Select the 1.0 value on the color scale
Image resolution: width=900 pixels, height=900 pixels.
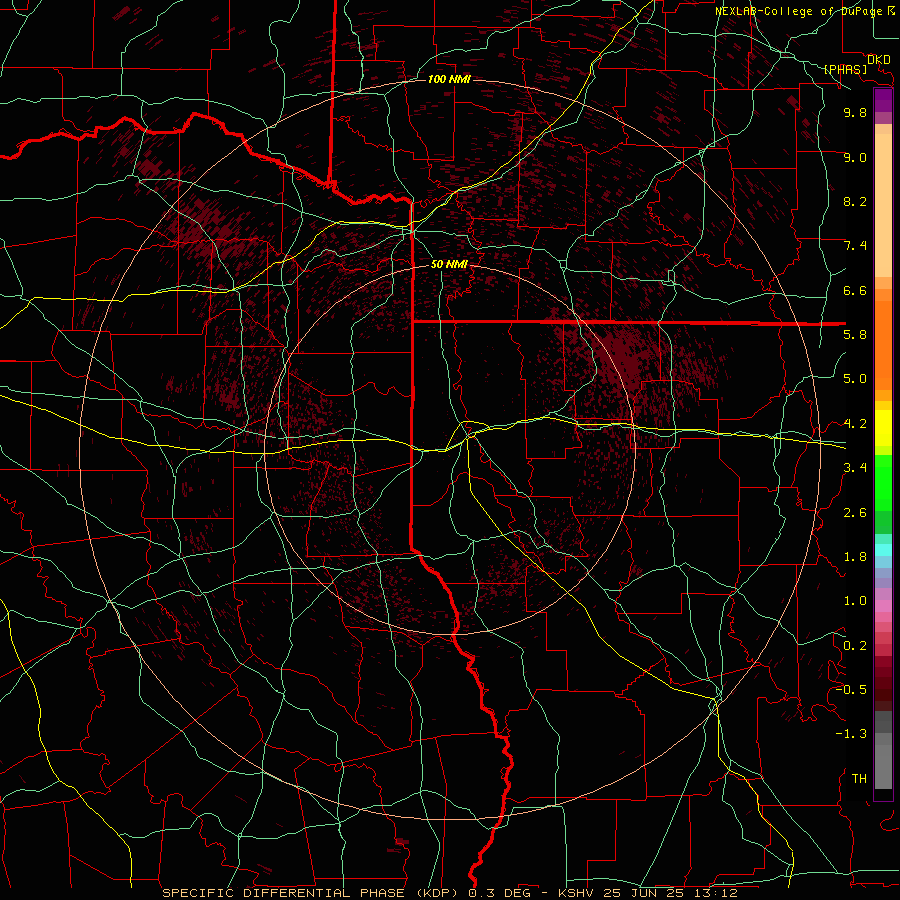(x=855, y=601)
